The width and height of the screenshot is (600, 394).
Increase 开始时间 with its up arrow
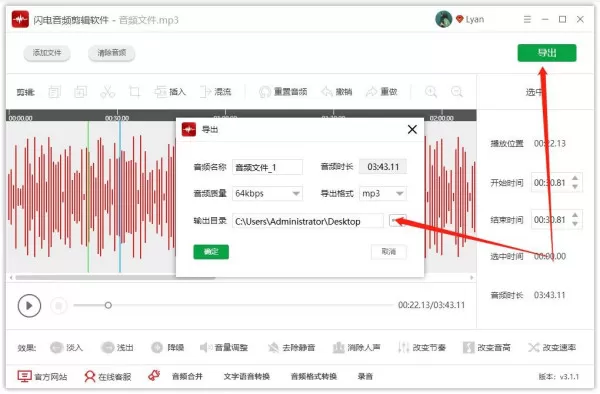click(x=575, y=179)
